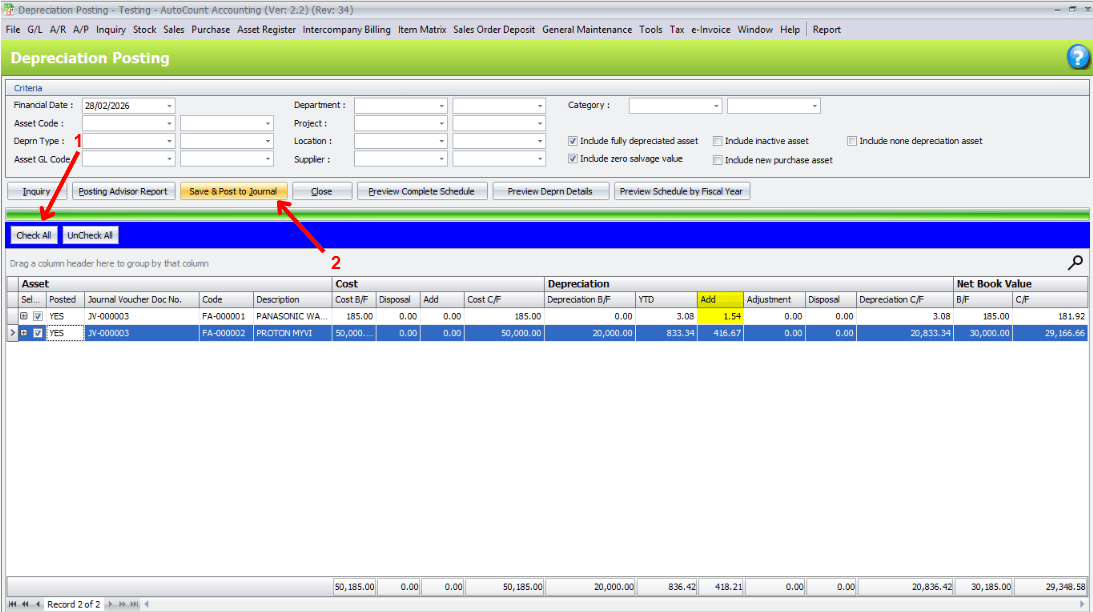The image size is (1093, 612).
Task: Click the previous page double-arrow in navigator
Action: 25,604
